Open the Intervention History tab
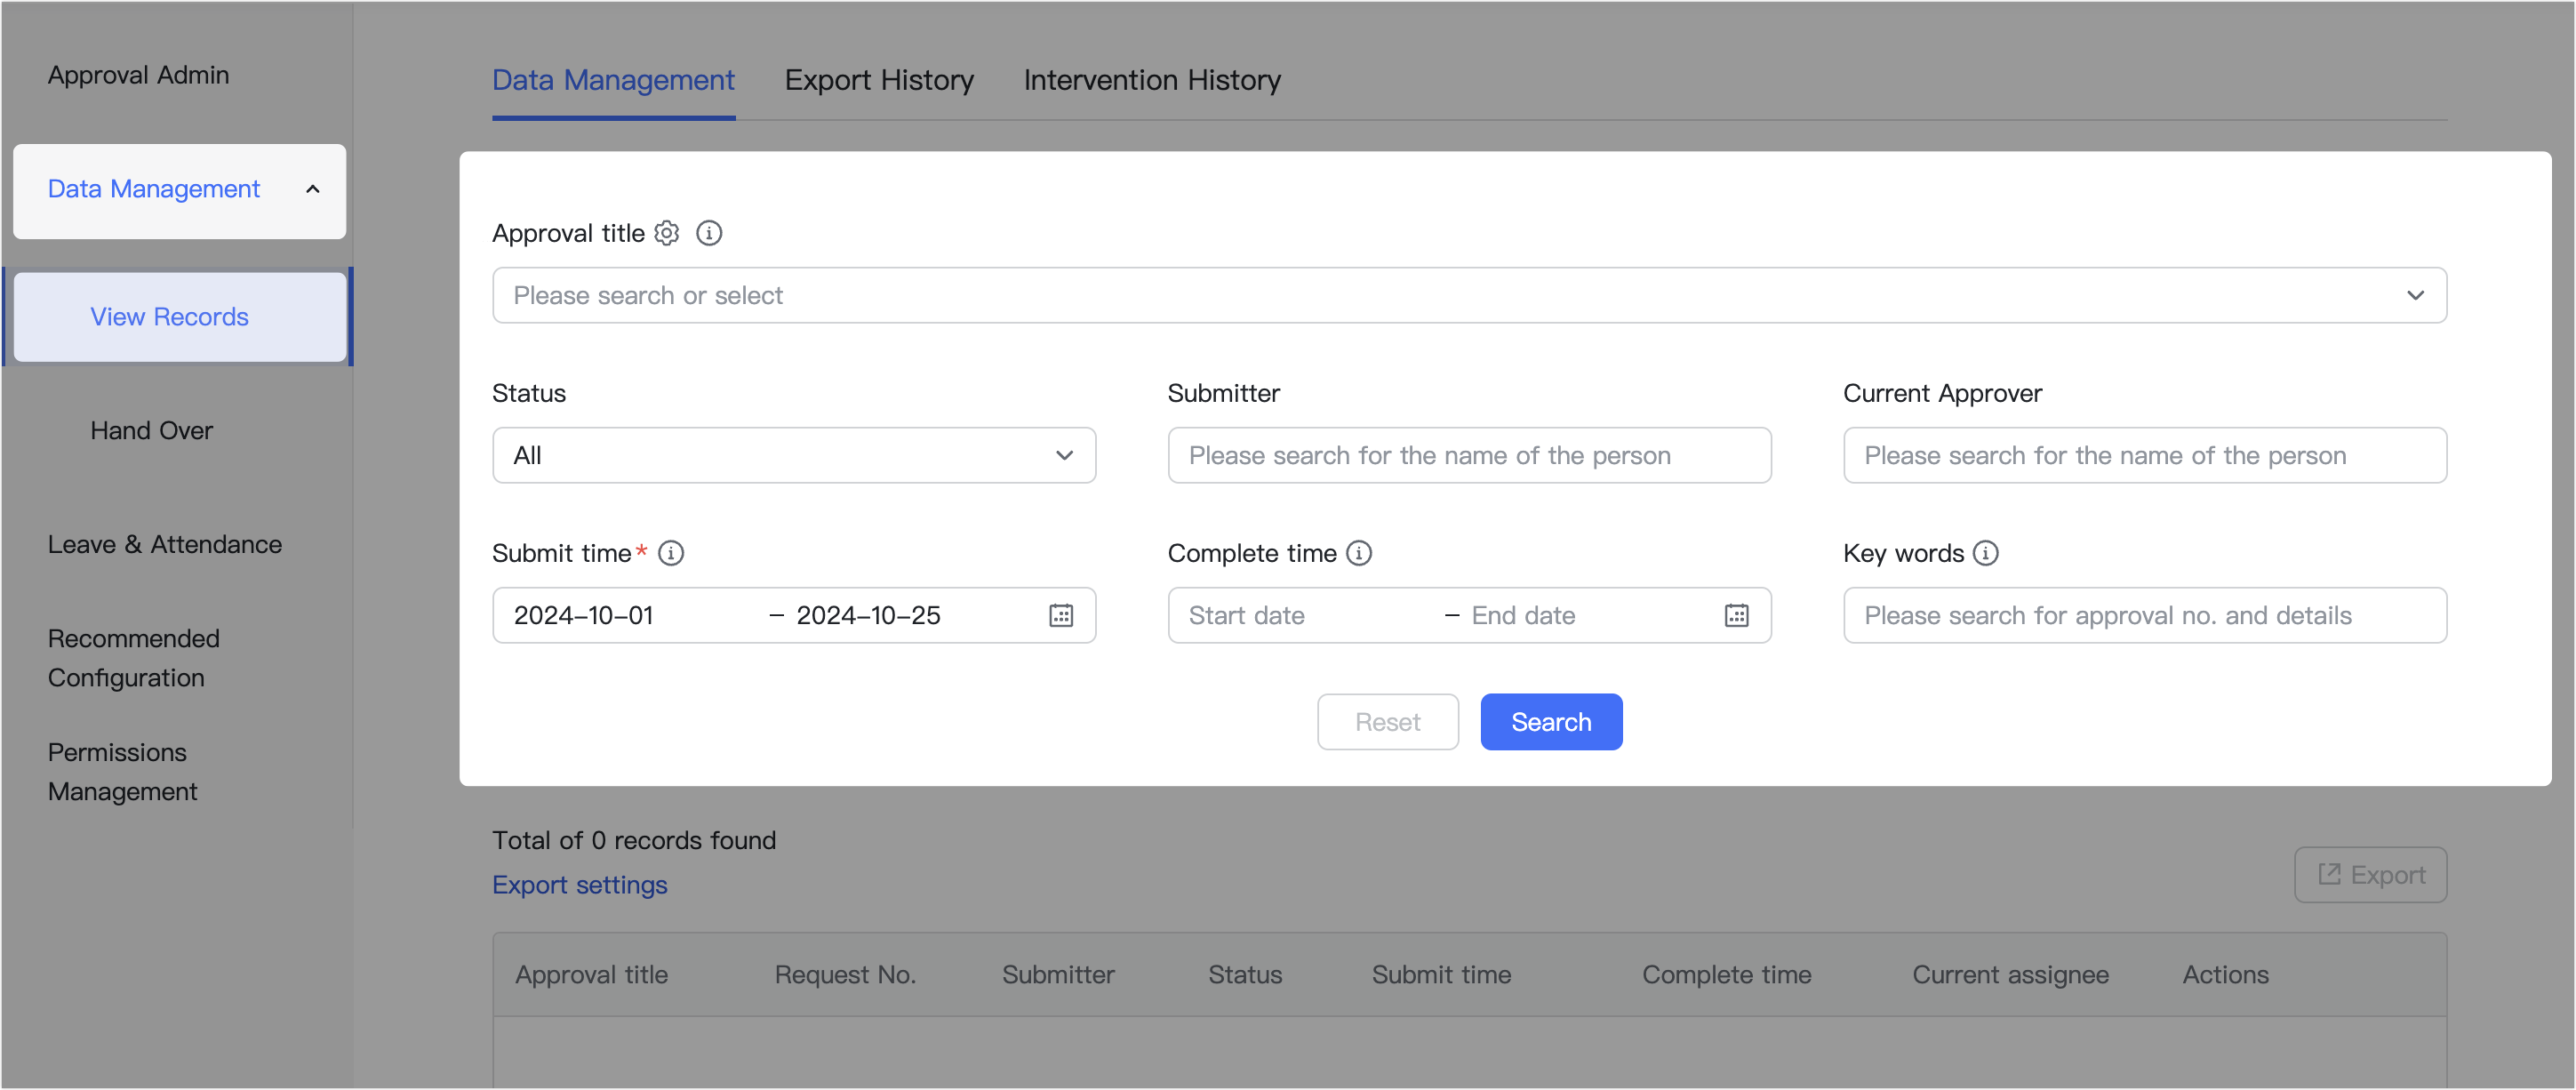This screenshot has width=2576, height=1090. (1151, 80)
